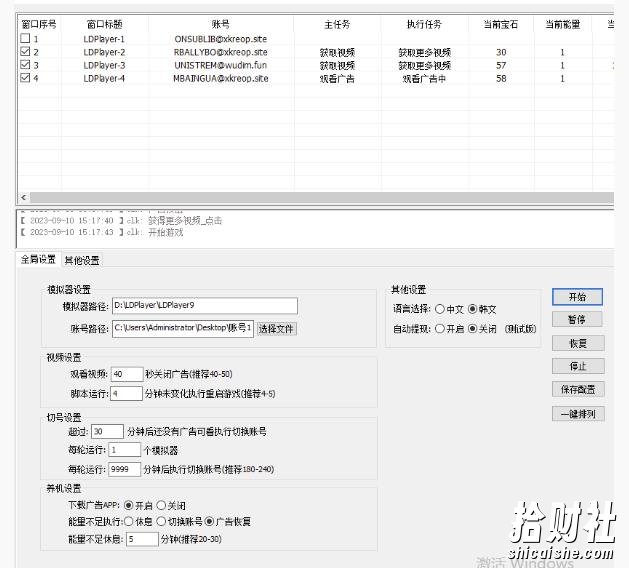Click gem value 30 in LDPlayer-2 row
This screenshot has height=568, width=629.
point(501,52)
